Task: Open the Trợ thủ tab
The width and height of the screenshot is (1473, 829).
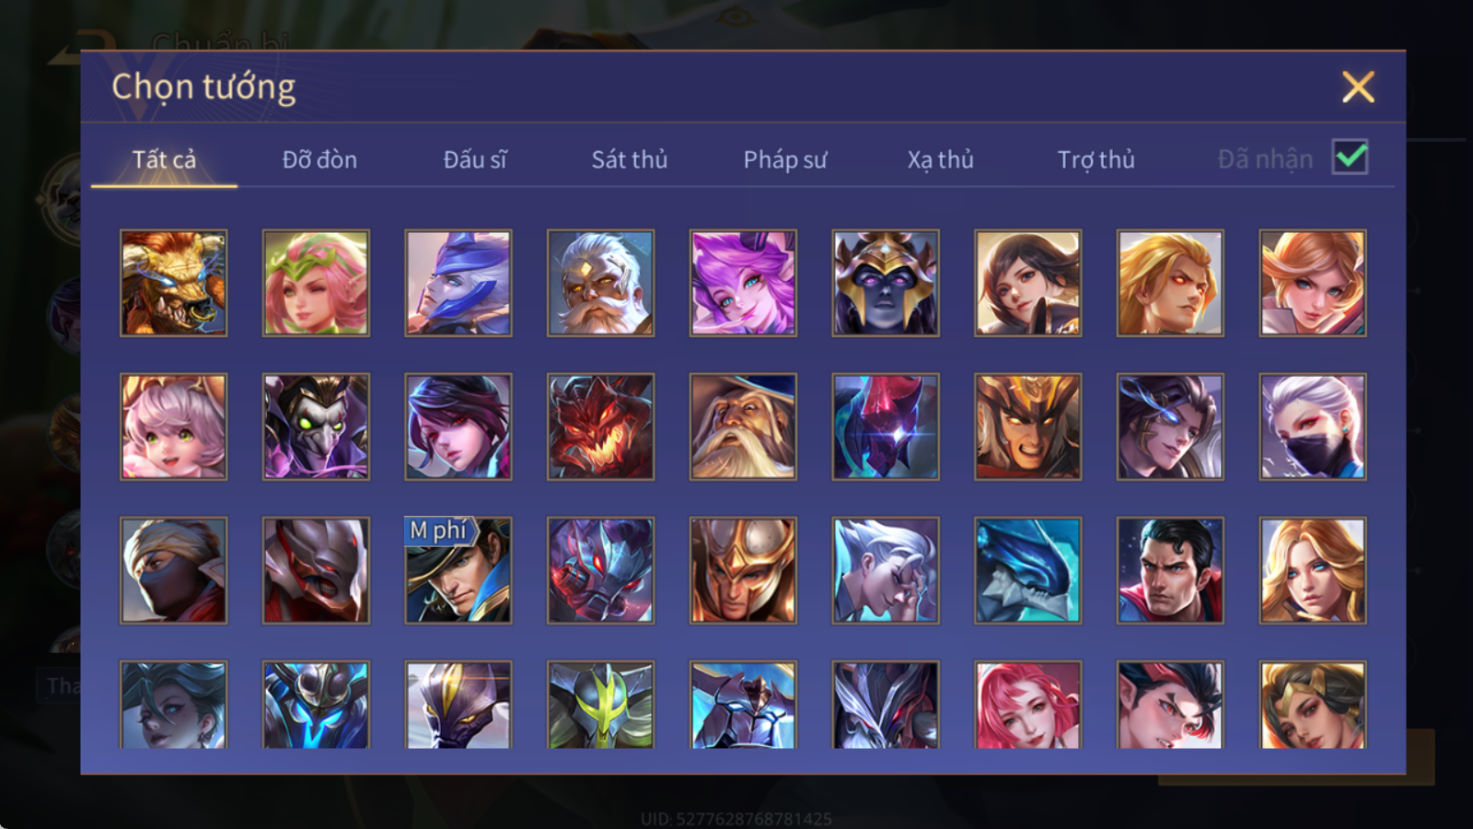Action: (1096, 159)
